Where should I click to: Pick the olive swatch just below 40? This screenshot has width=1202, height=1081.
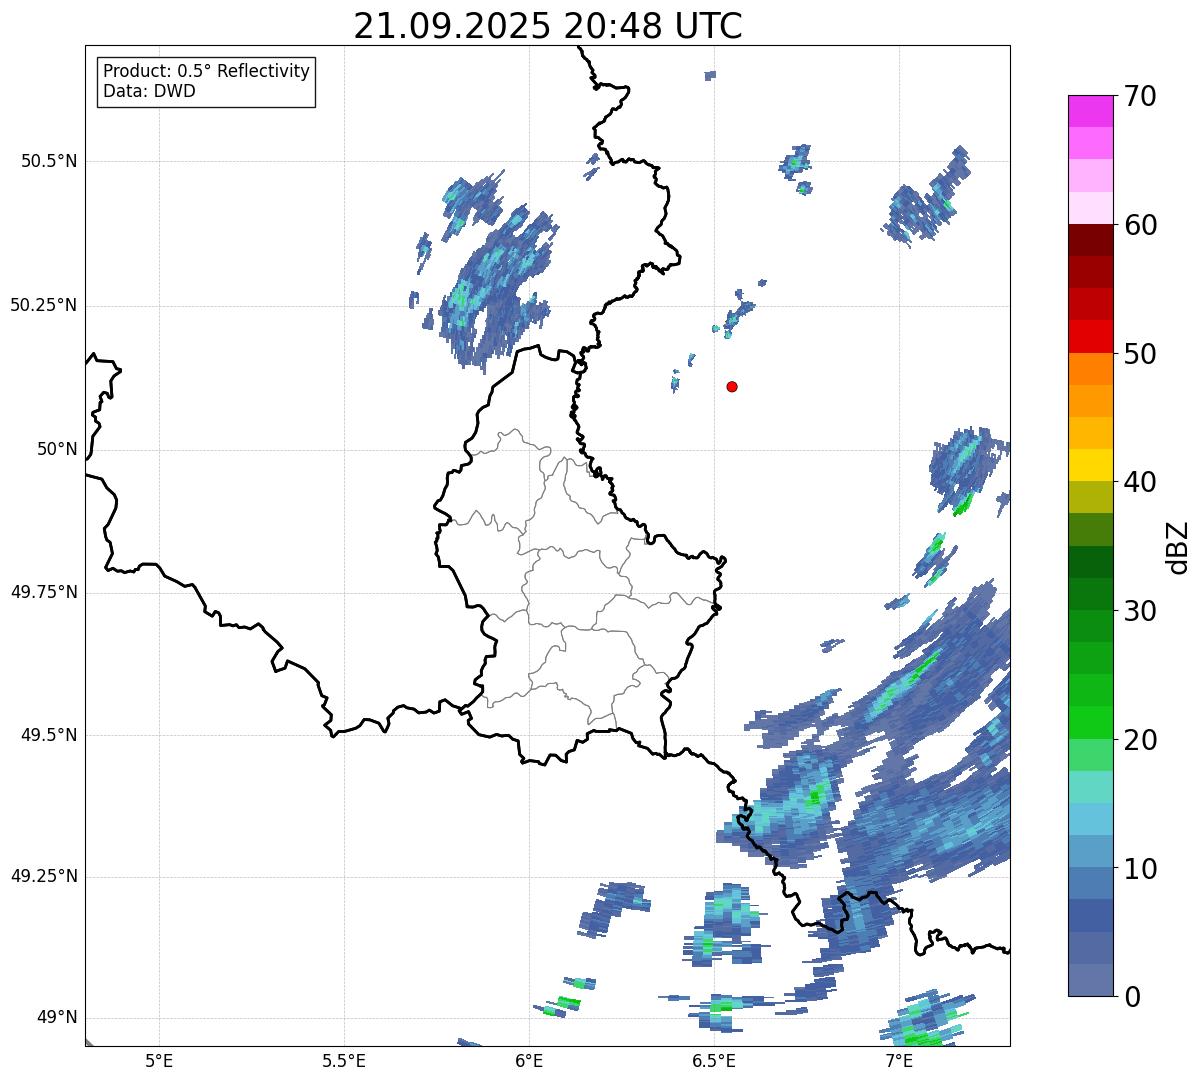point(1090,498)
